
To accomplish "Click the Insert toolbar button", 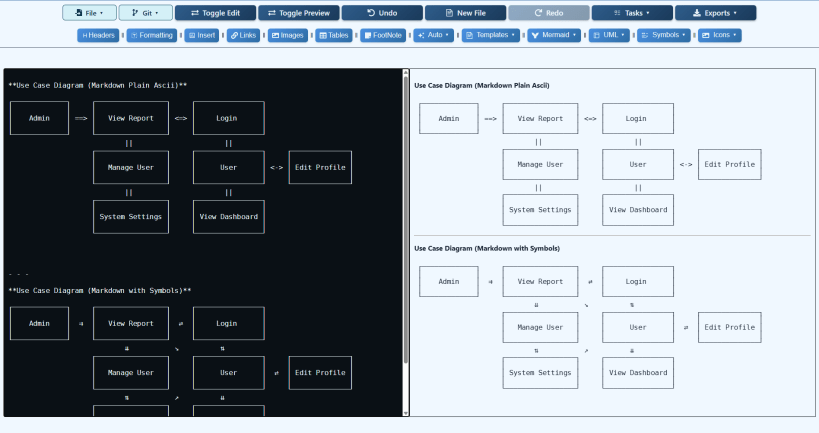I will (202, 35).
